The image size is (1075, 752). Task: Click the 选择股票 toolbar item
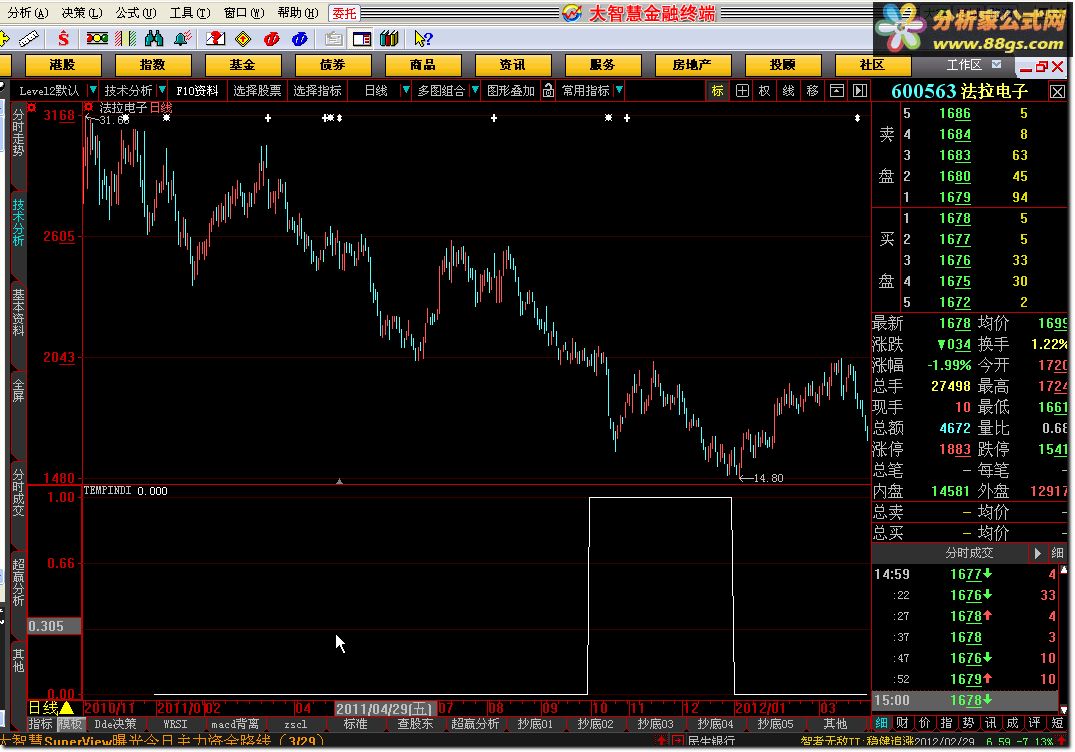(x=257, y=90)
